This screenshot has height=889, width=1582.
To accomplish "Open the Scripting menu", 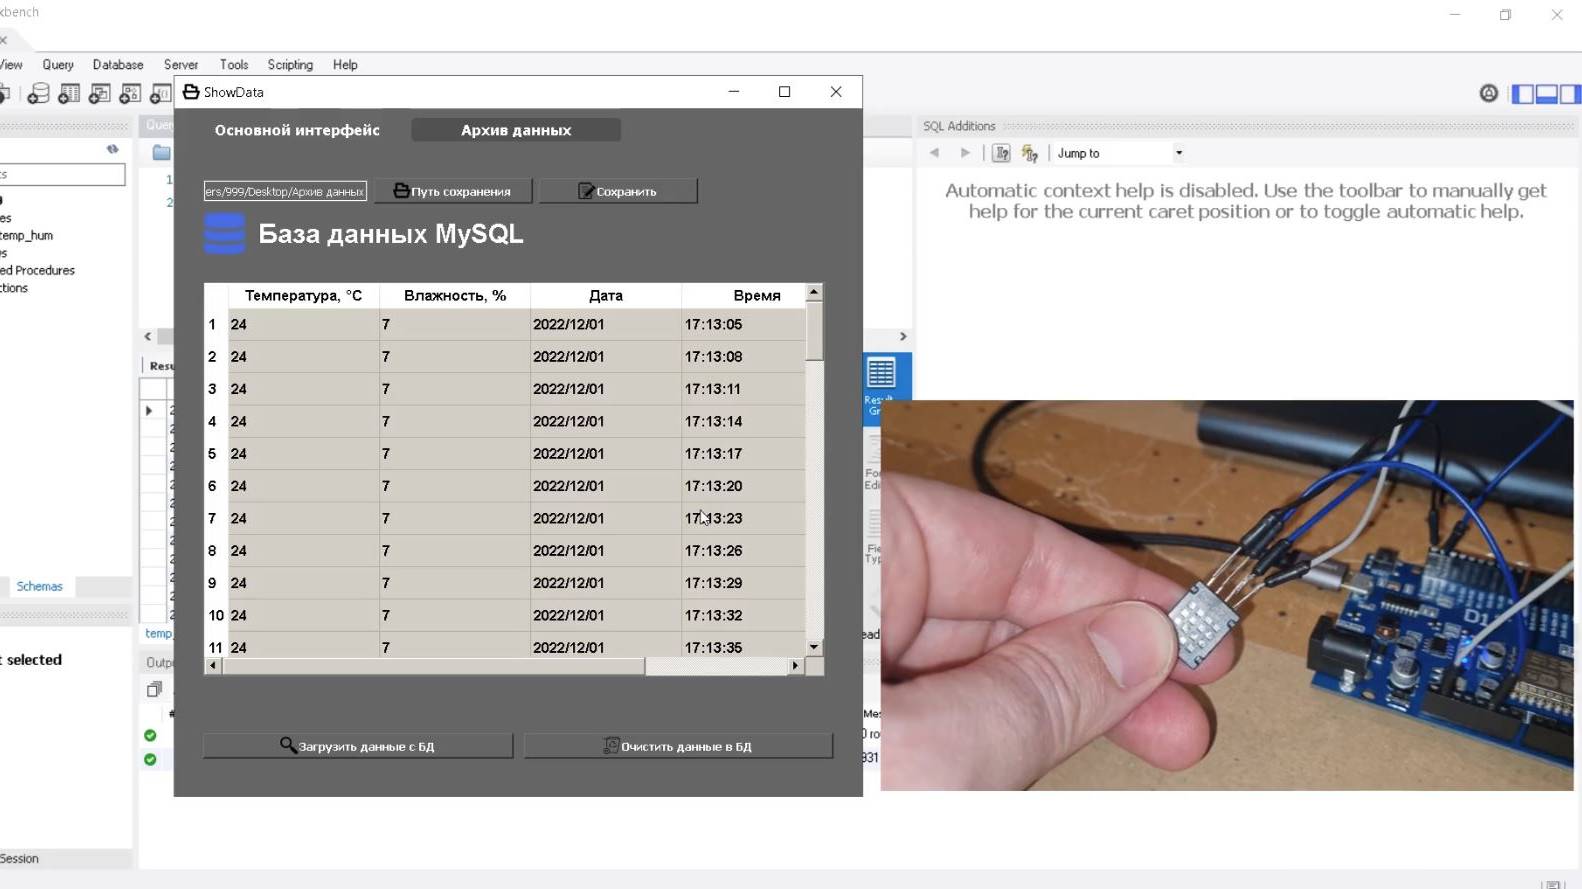I will 290,64.
